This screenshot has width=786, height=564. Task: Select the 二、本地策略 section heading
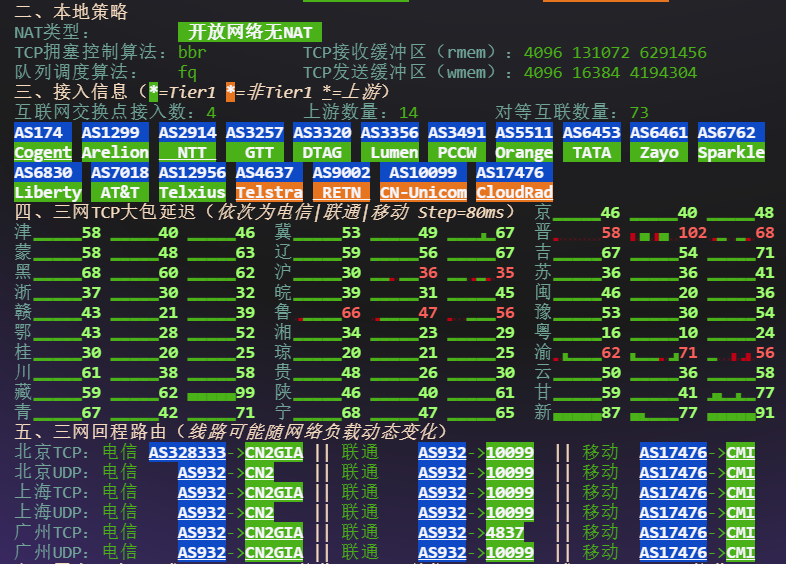click(71, 12)
